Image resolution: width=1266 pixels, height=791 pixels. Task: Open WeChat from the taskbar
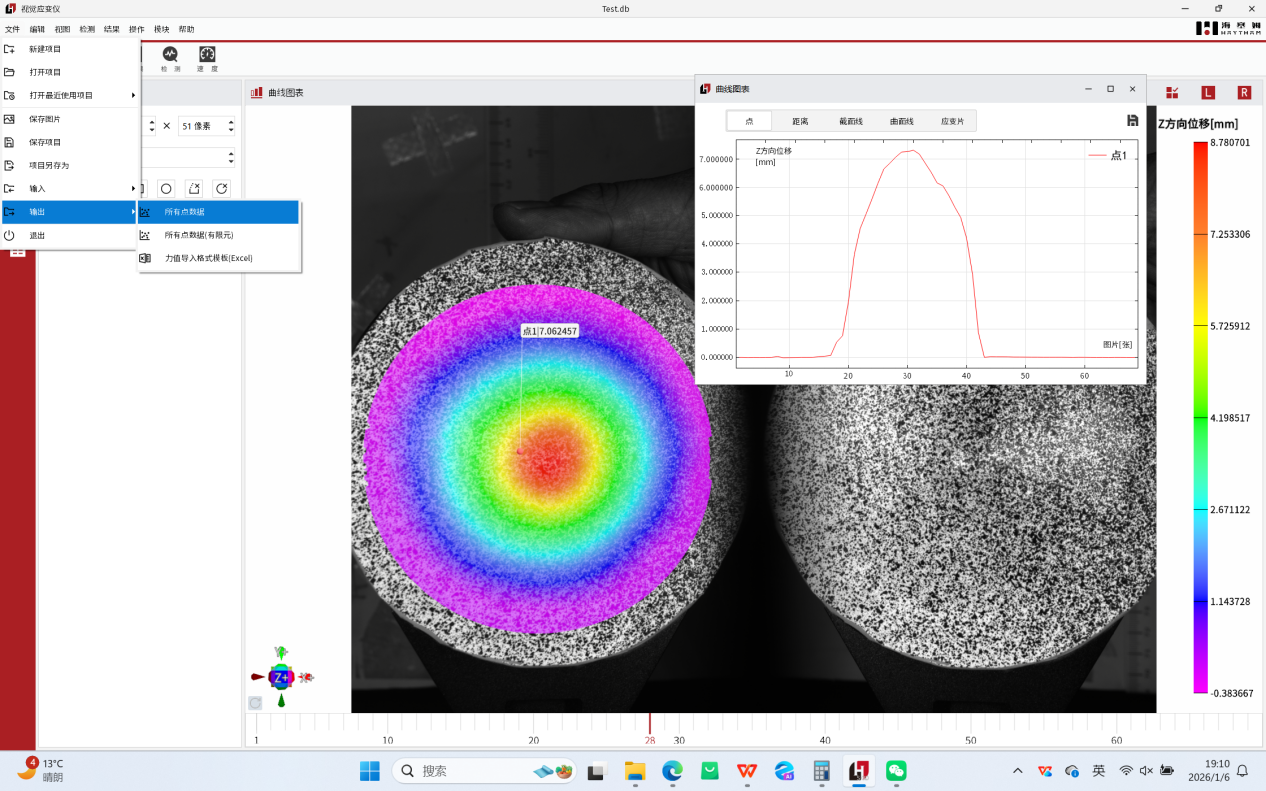[896, 771]
